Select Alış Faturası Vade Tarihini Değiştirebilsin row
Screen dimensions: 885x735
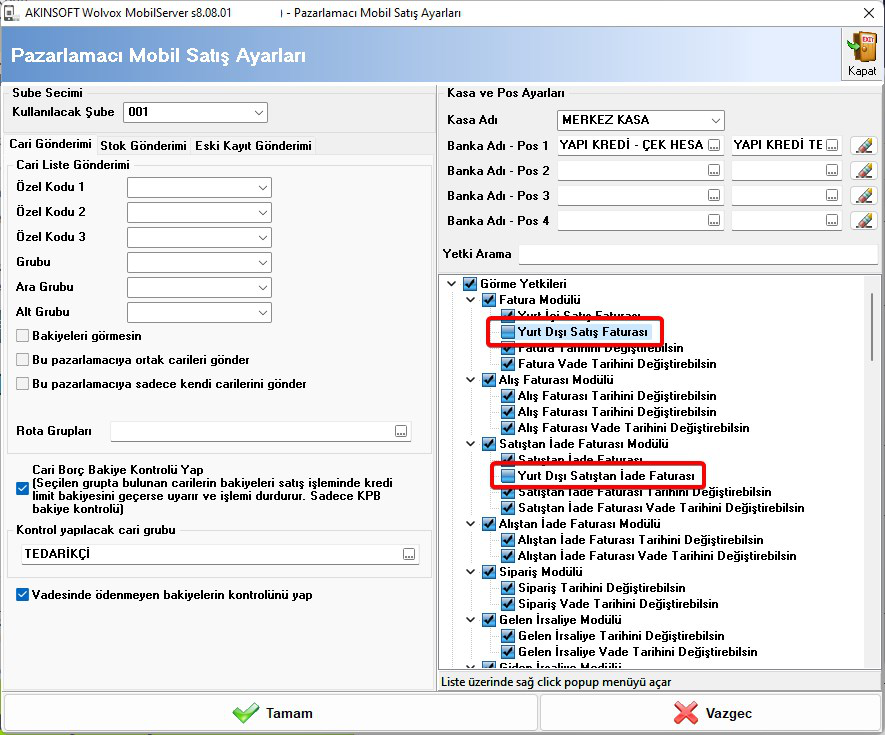coord(633,428)
